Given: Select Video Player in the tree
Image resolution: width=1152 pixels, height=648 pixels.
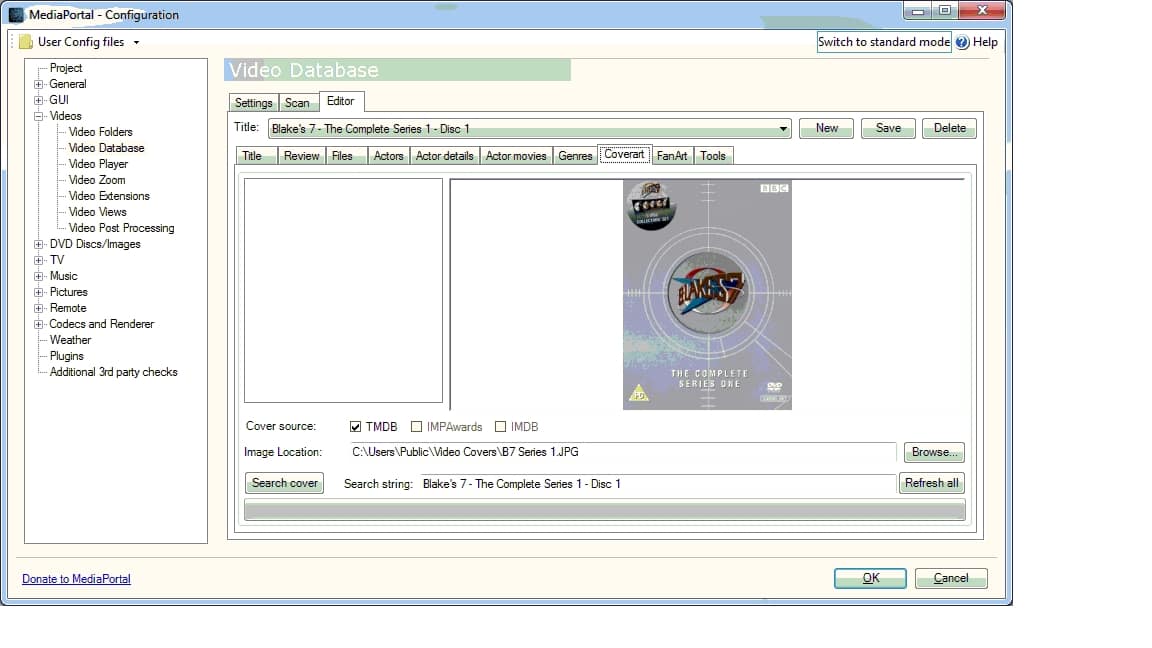Looking at the screenshot, I should [98, 165].
